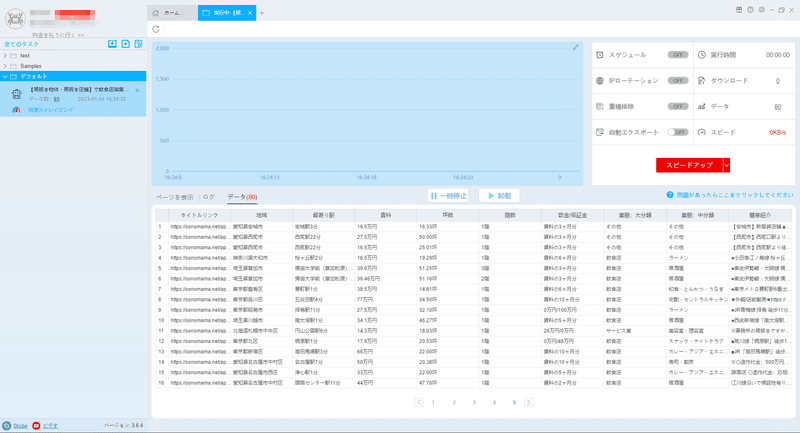Screen dimensions: 800x433
Task: Select the データ(80) tab
Action: click(242, 197)
